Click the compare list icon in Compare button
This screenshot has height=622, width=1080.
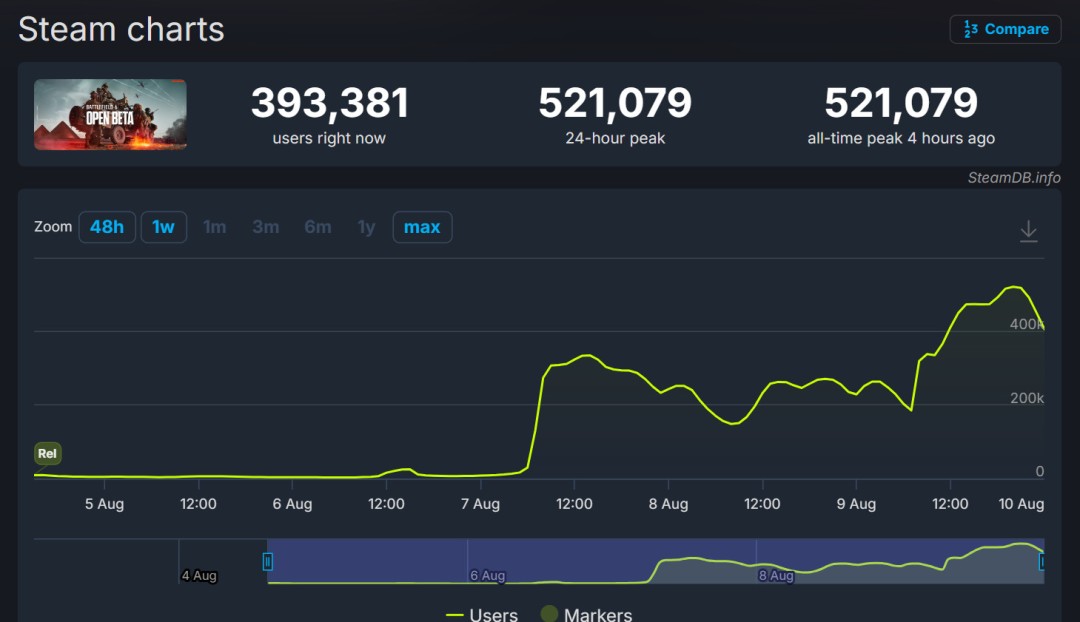(x=970, y=29)
